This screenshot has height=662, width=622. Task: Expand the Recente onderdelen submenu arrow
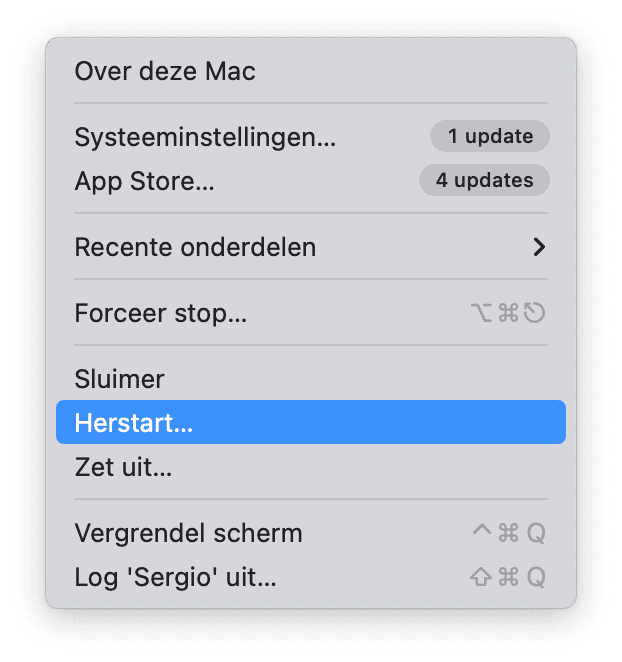tap(539, 247)
